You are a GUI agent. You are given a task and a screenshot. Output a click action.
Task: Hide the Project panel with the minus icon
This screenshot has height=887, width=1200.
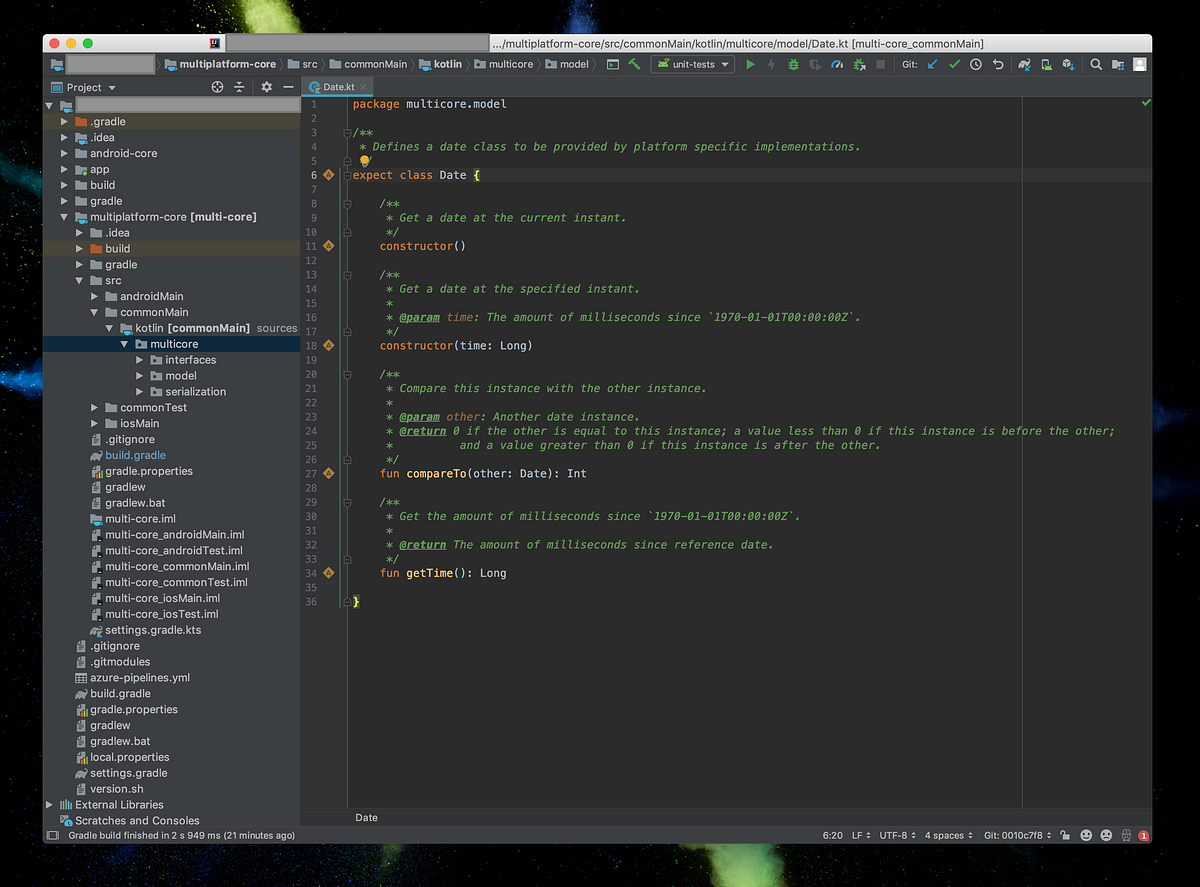(x=289, y=87)
